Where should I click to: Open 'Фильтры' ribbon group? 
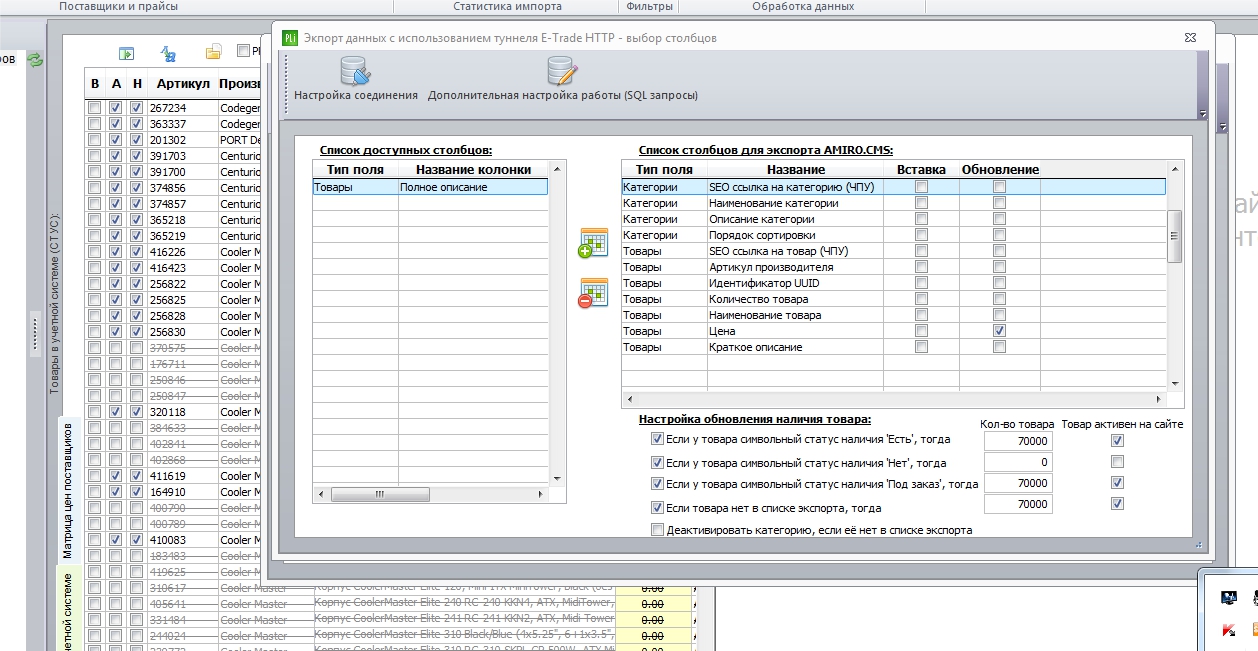point(649,6)
